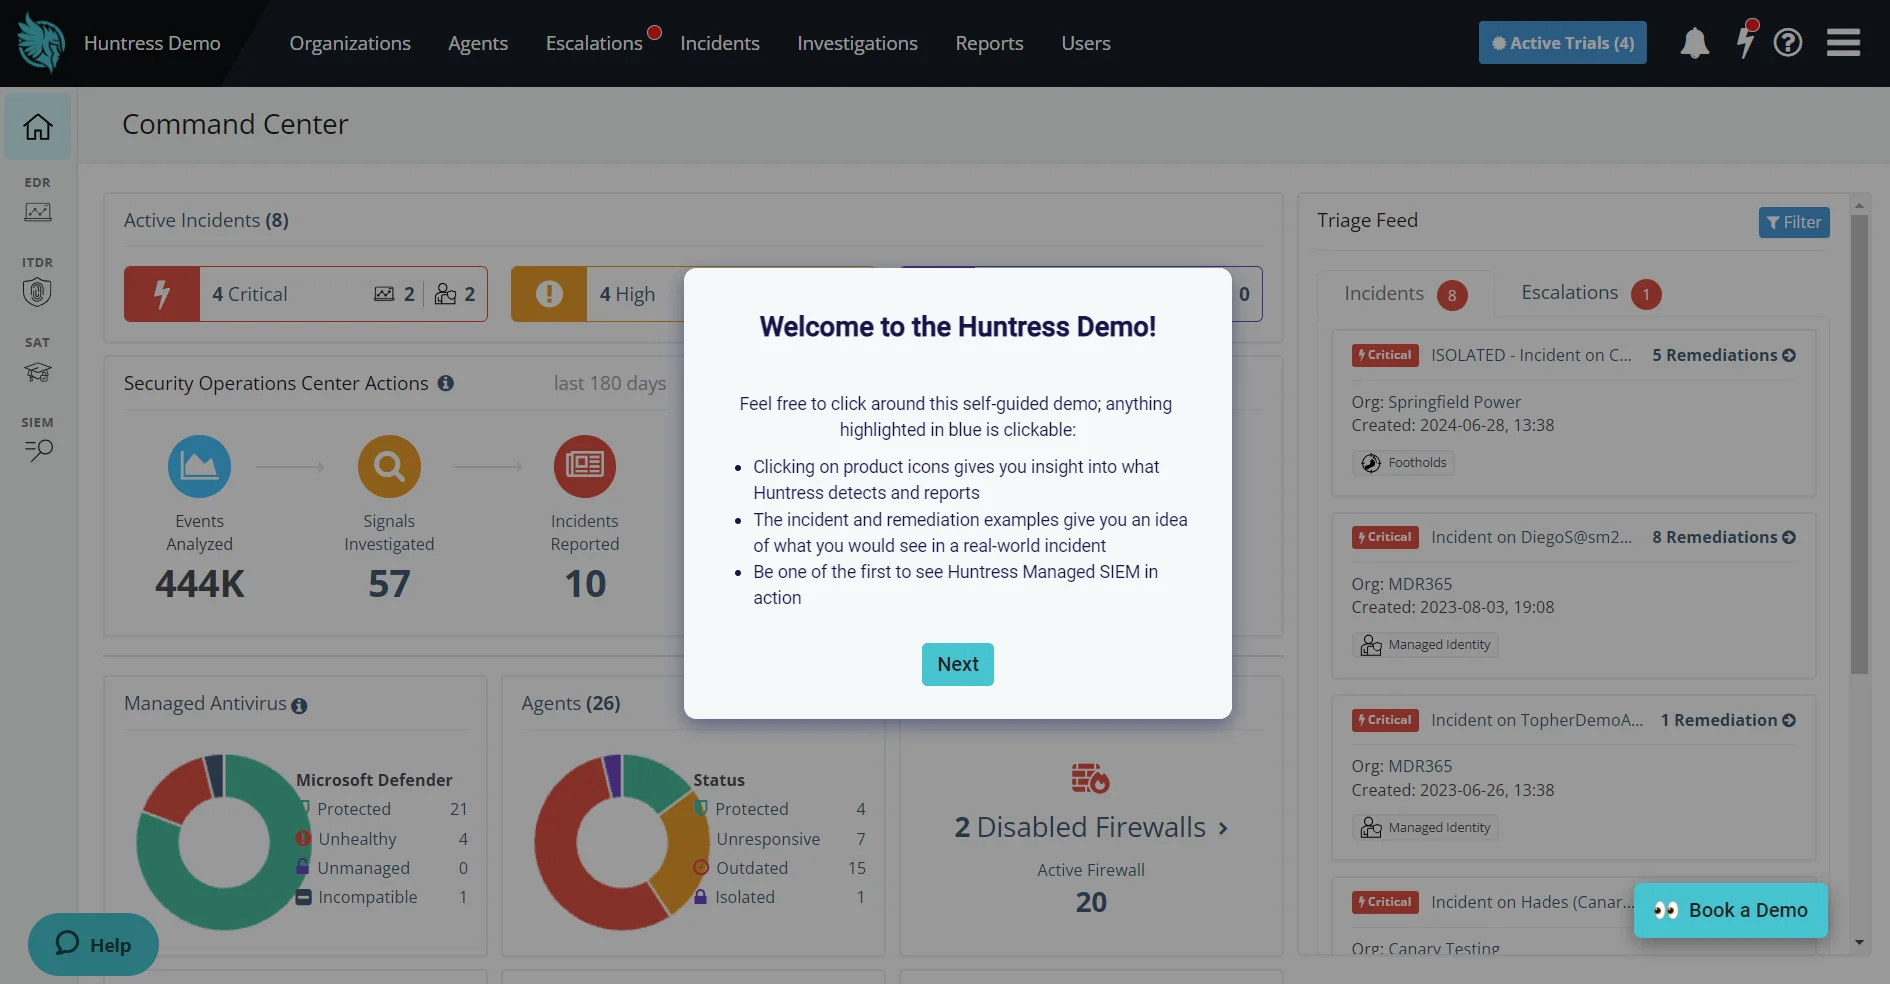Click the Huntress logo icon
Screen dimensions: 1890x984
pos(41,43)
